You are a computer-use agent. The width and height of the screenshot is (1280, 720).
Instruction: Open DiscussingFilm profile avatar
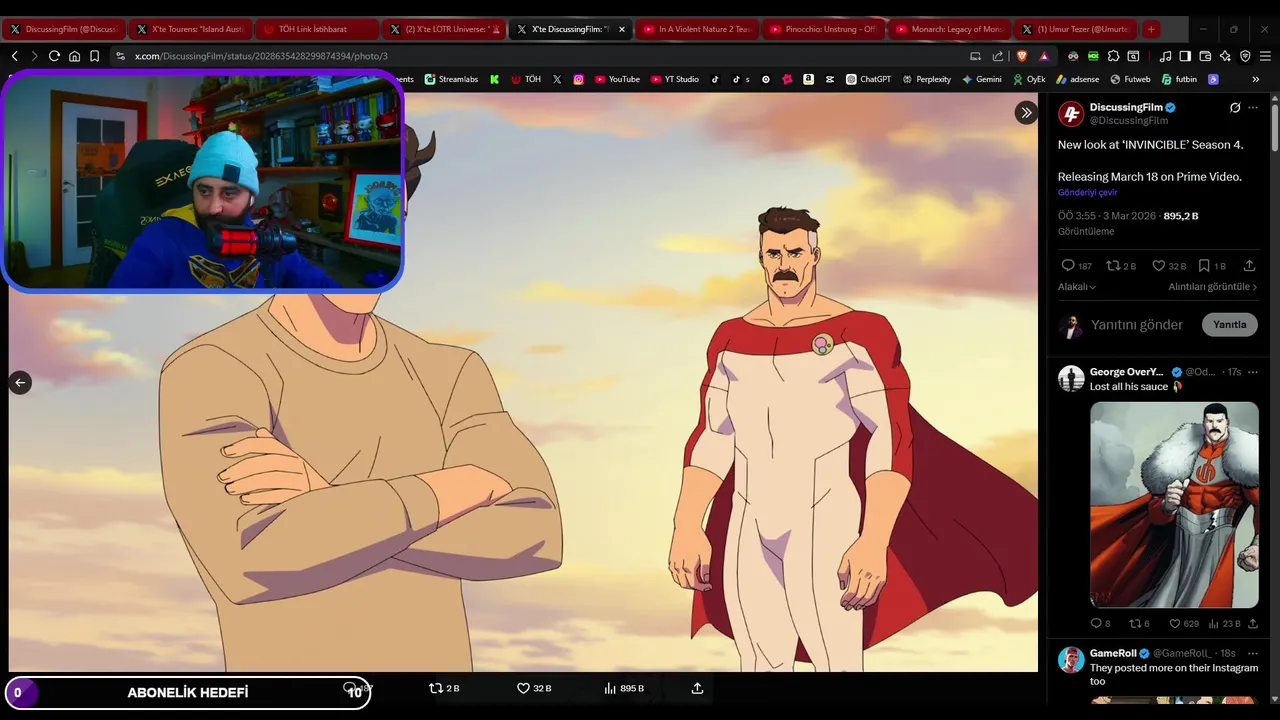coord(1071,114)
